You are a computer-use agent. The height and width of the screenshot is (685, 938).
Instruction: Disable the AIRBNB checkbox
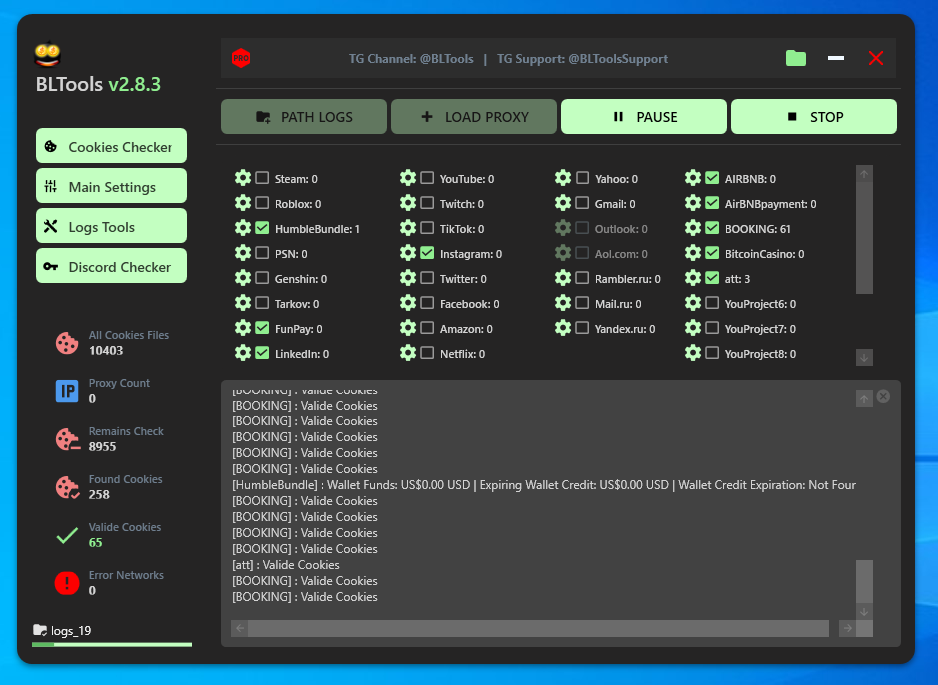tap(712, 178)
